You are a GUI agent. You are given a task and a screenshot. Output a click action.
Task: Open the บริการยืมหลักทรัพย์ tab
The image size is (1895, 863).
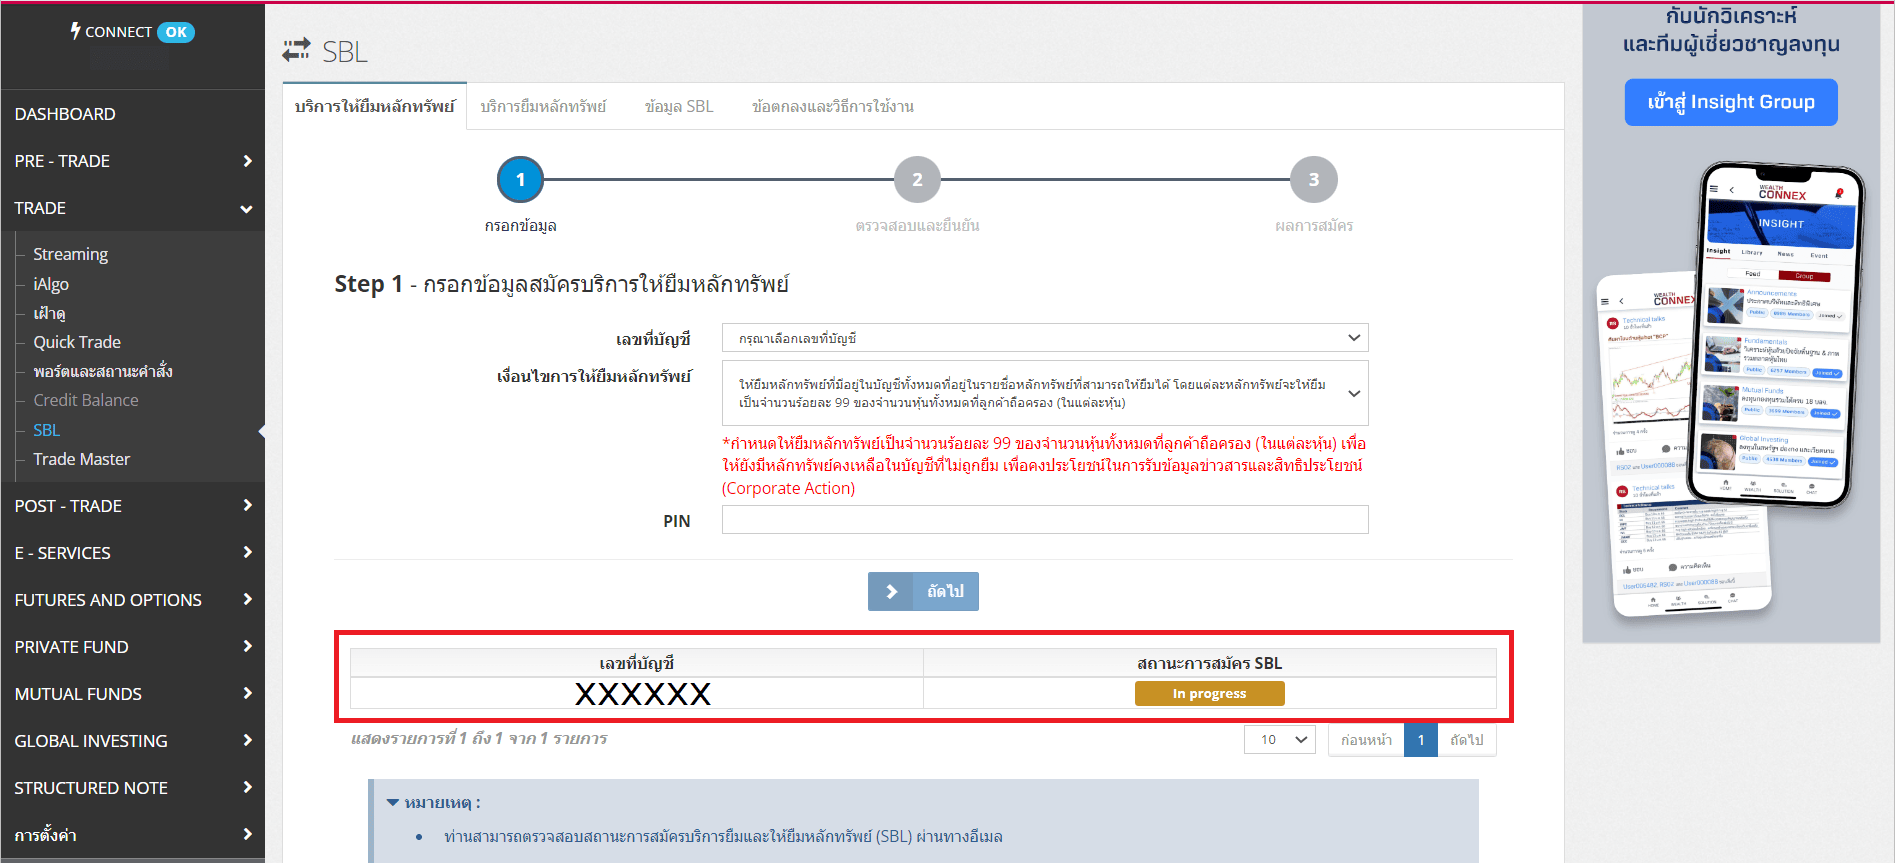543,106
